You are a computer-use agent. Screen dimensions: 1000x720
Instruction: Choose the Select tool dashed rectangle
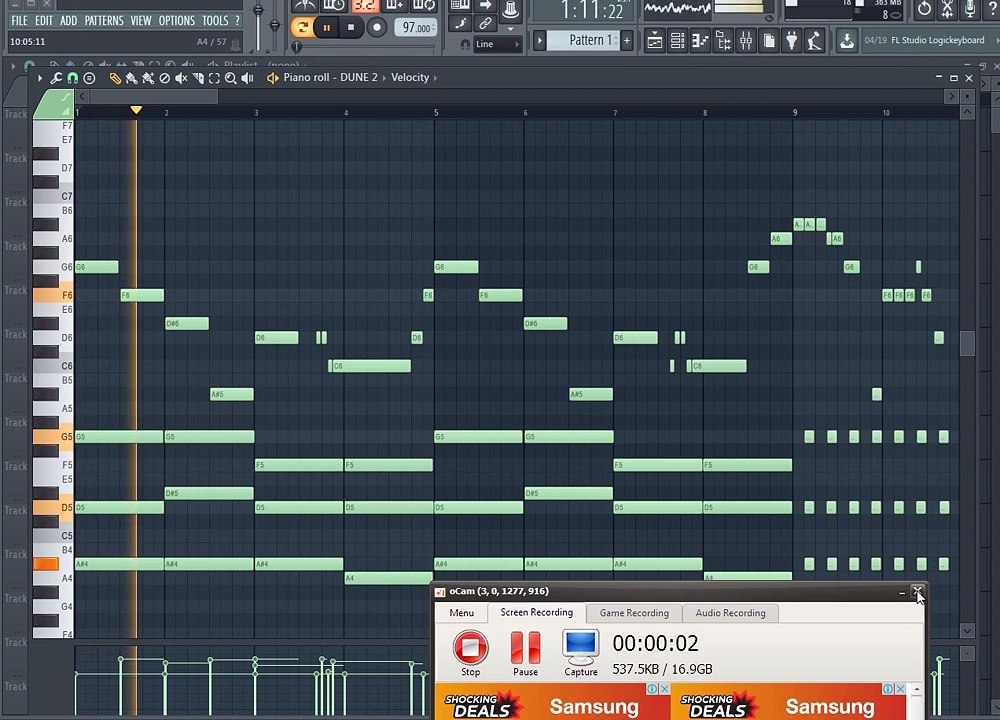click(x=214, y=78)
